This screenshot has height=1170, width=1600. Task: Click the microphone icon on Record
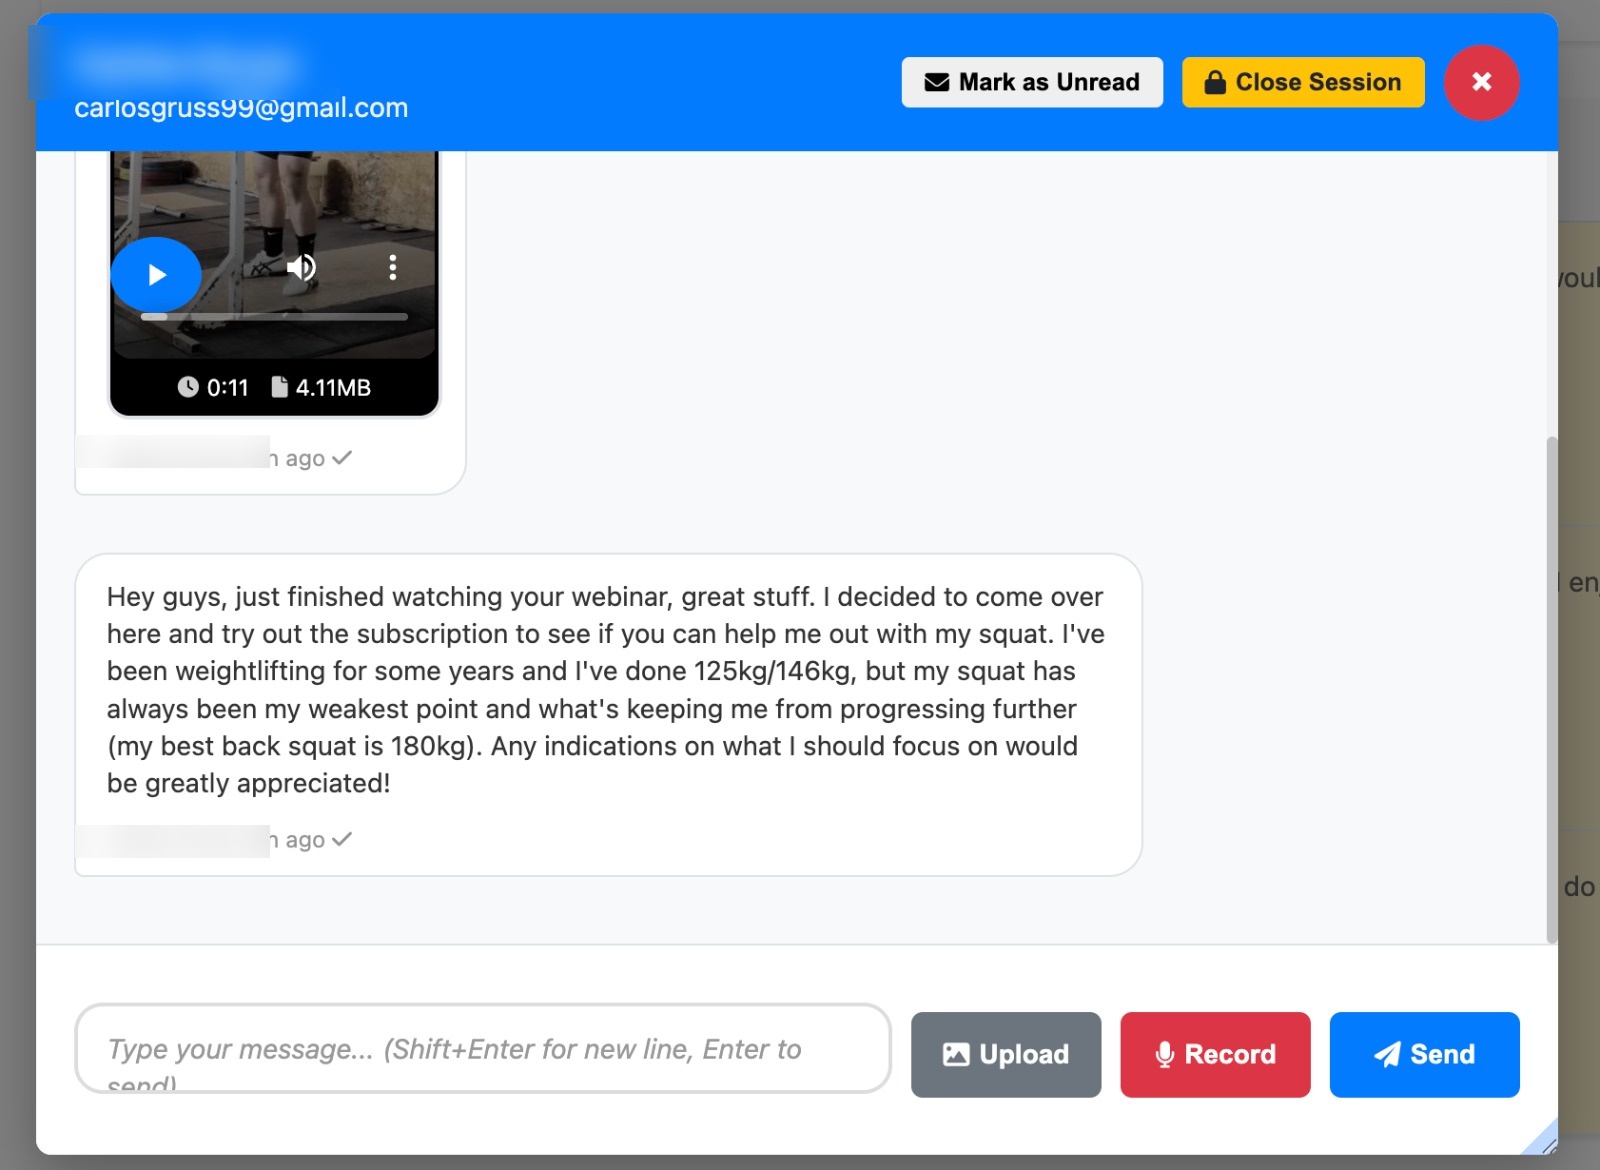tap(1164, 1054)
